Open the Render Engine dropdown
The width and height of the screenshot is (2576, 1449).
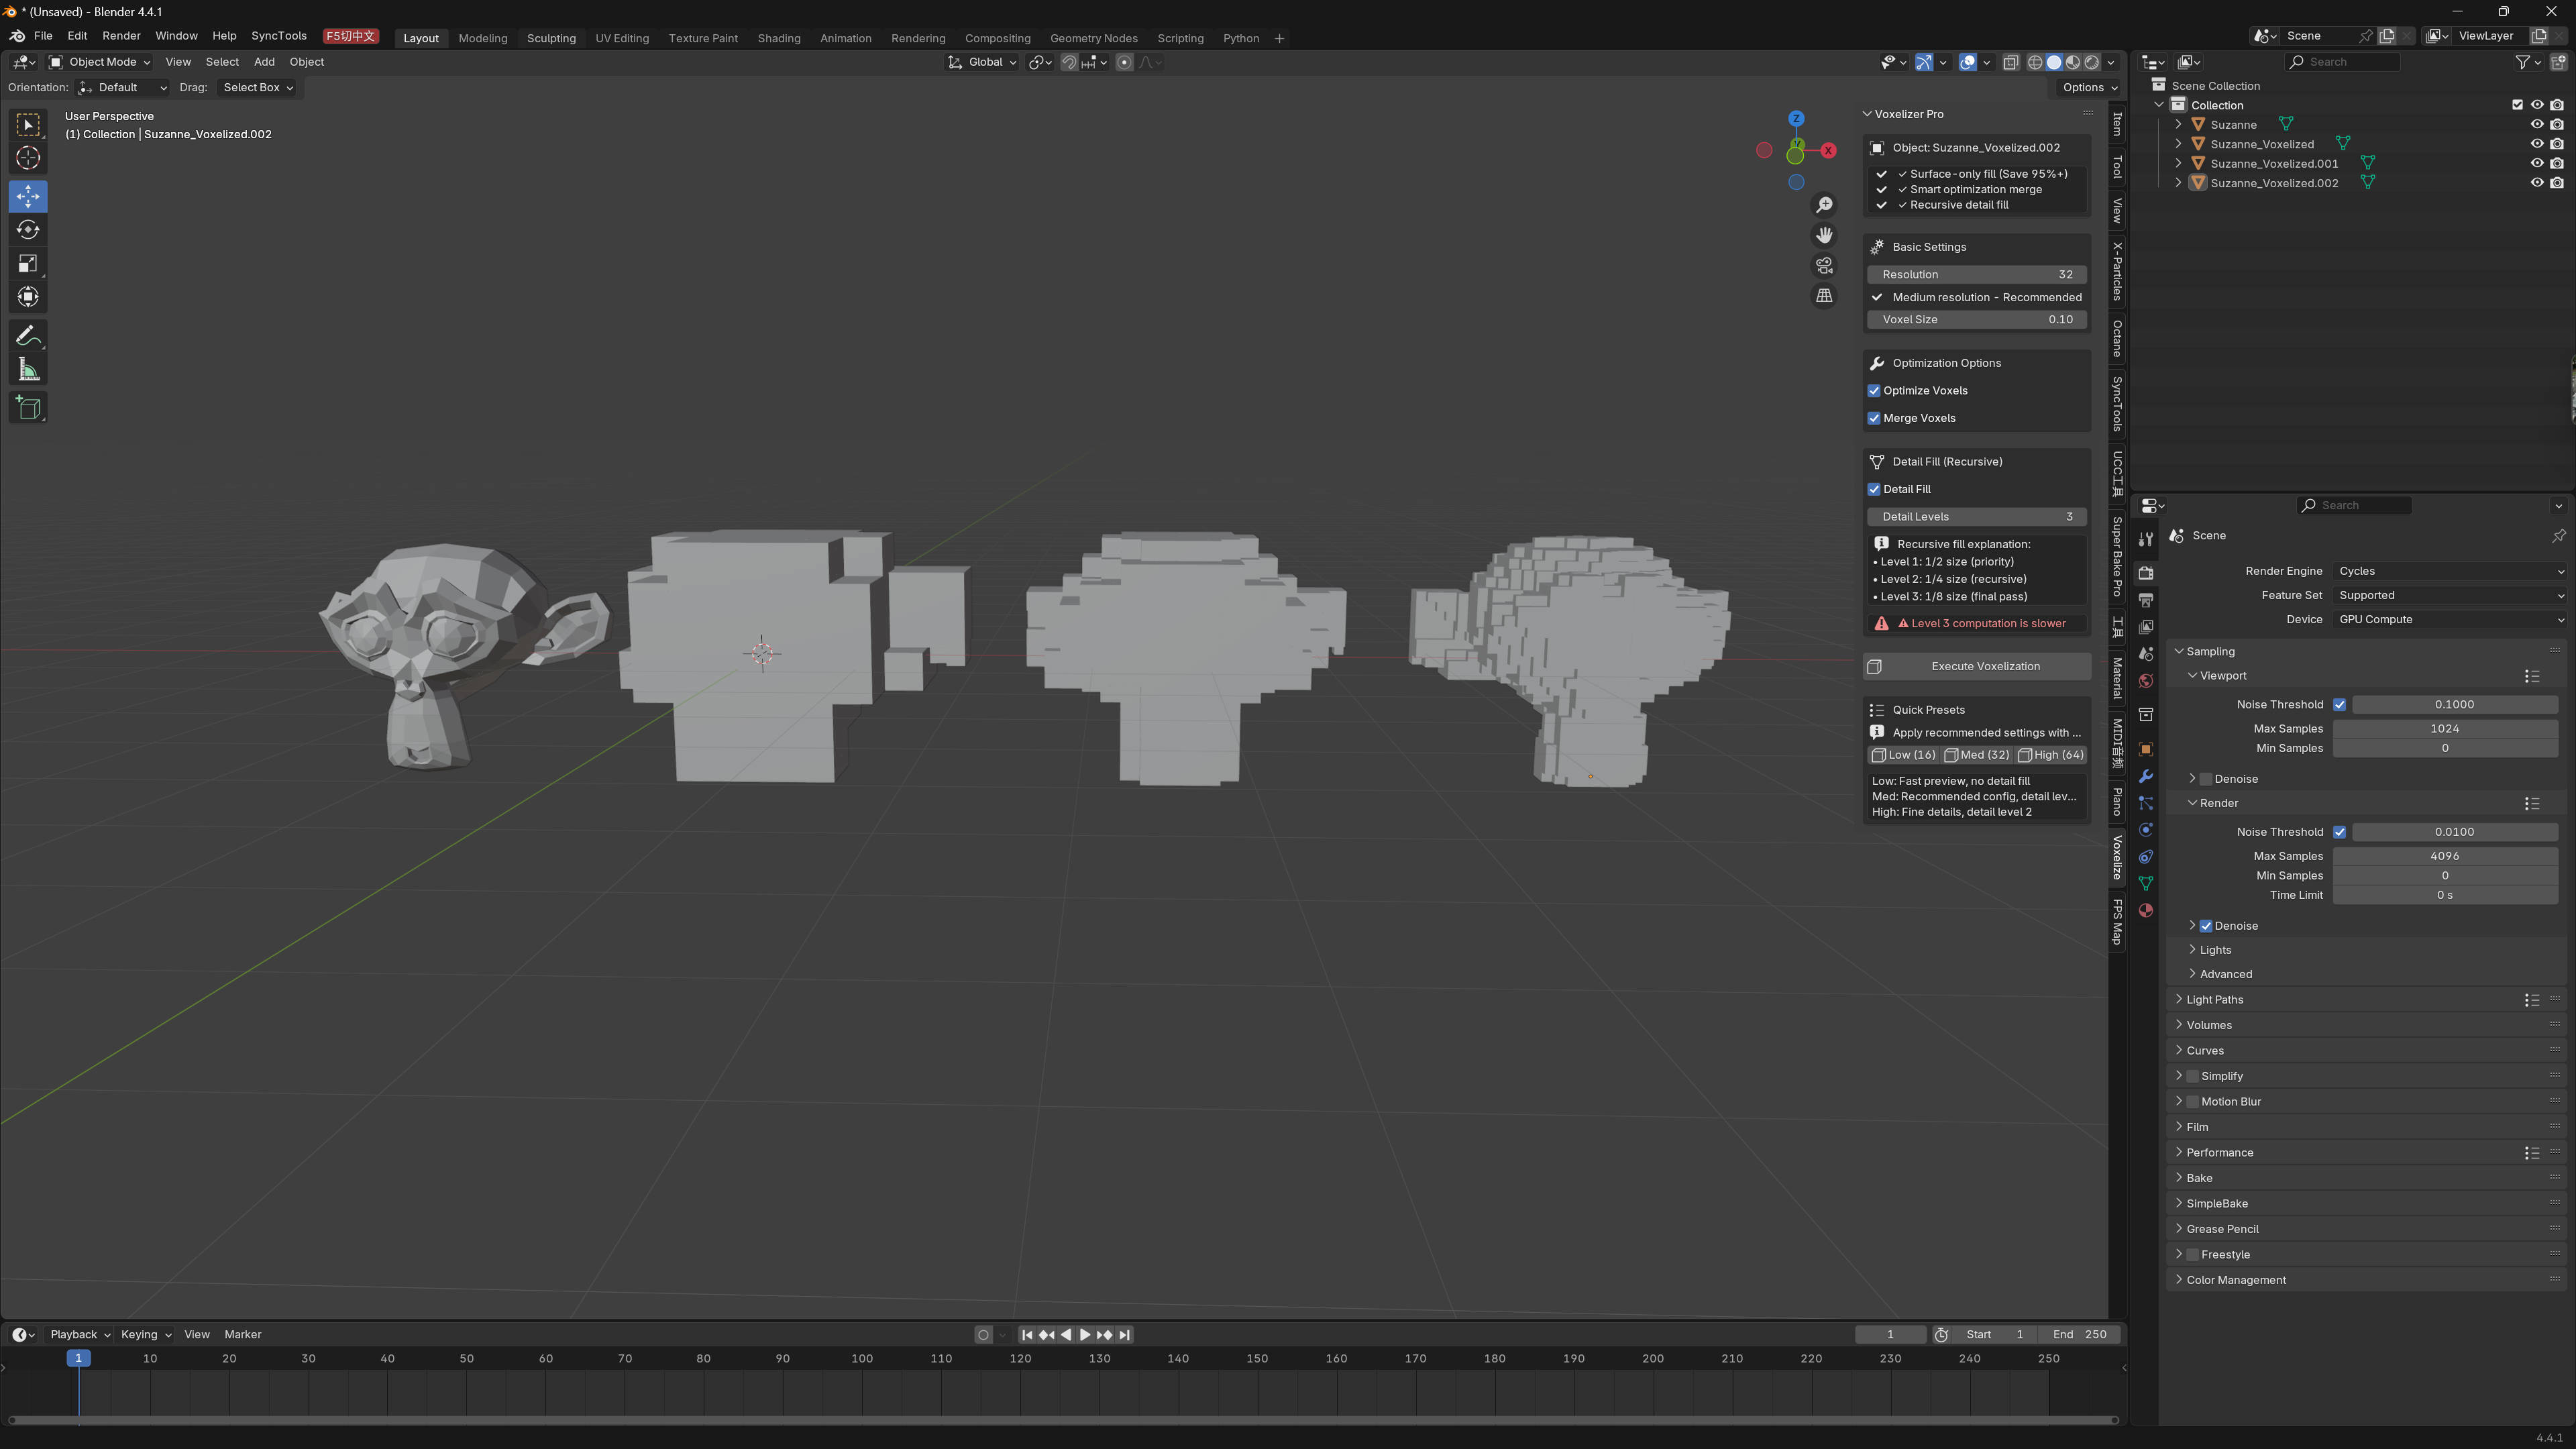(2450, 571)
